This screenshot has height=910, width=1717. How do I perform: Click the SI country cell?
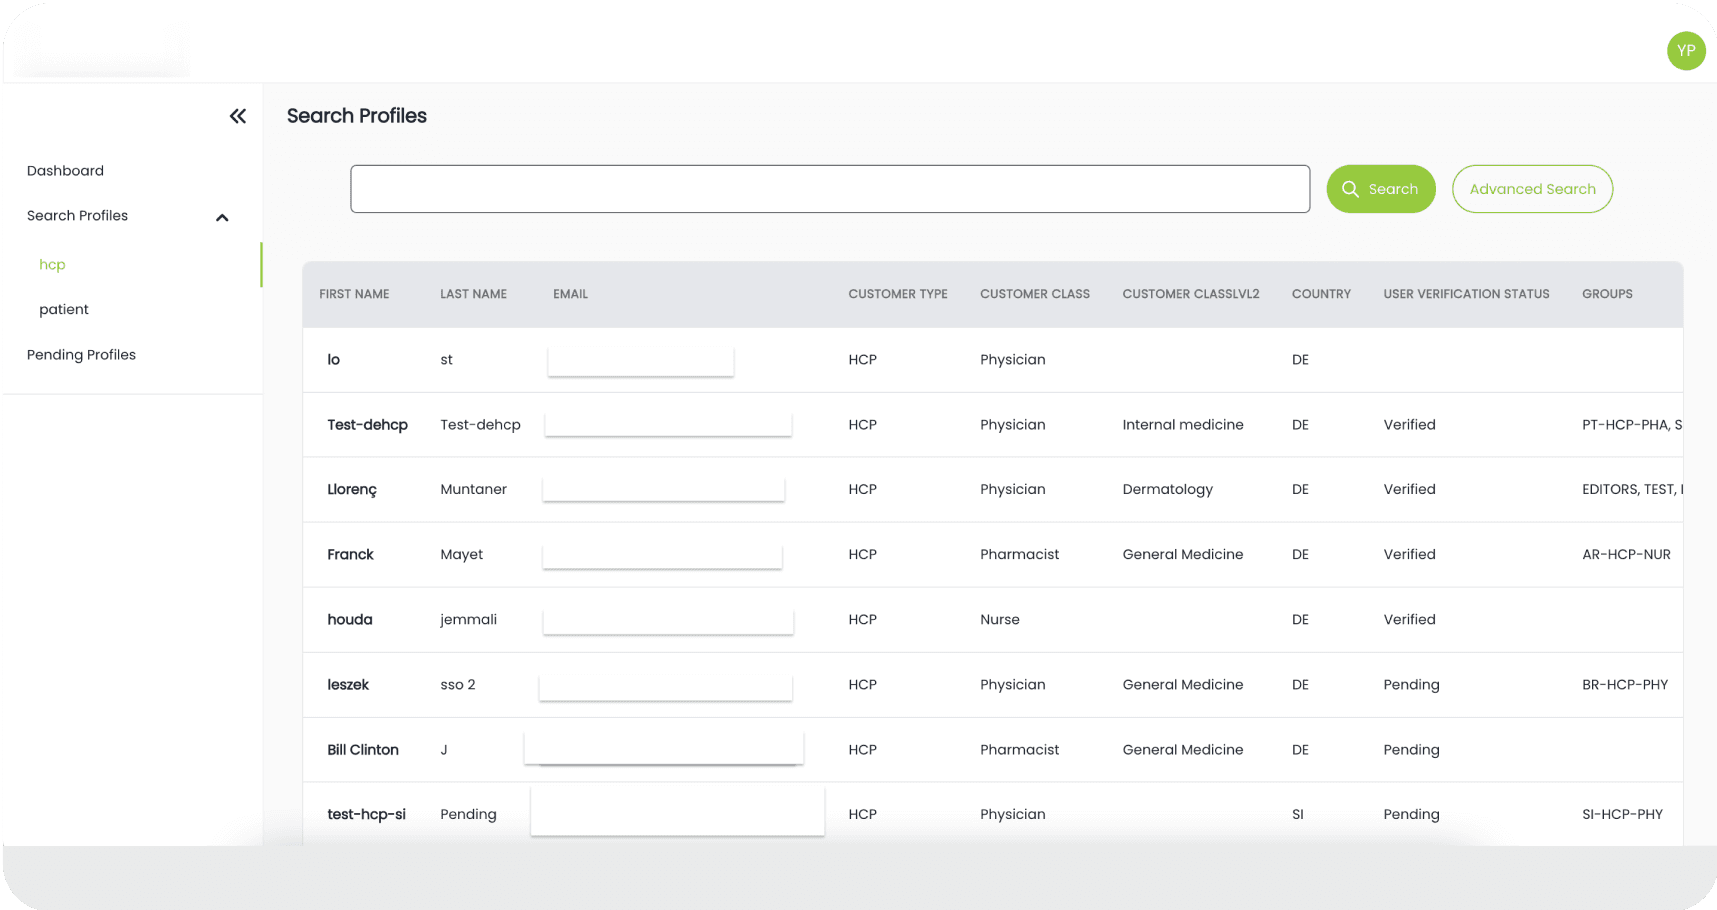pyautogui.click(x=1298, y=815)
